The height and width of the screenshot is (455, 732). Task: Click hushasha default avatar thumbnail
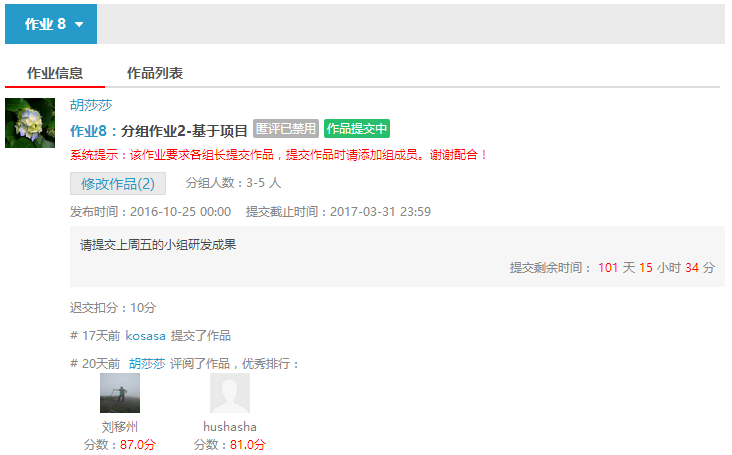coord(230,393)
